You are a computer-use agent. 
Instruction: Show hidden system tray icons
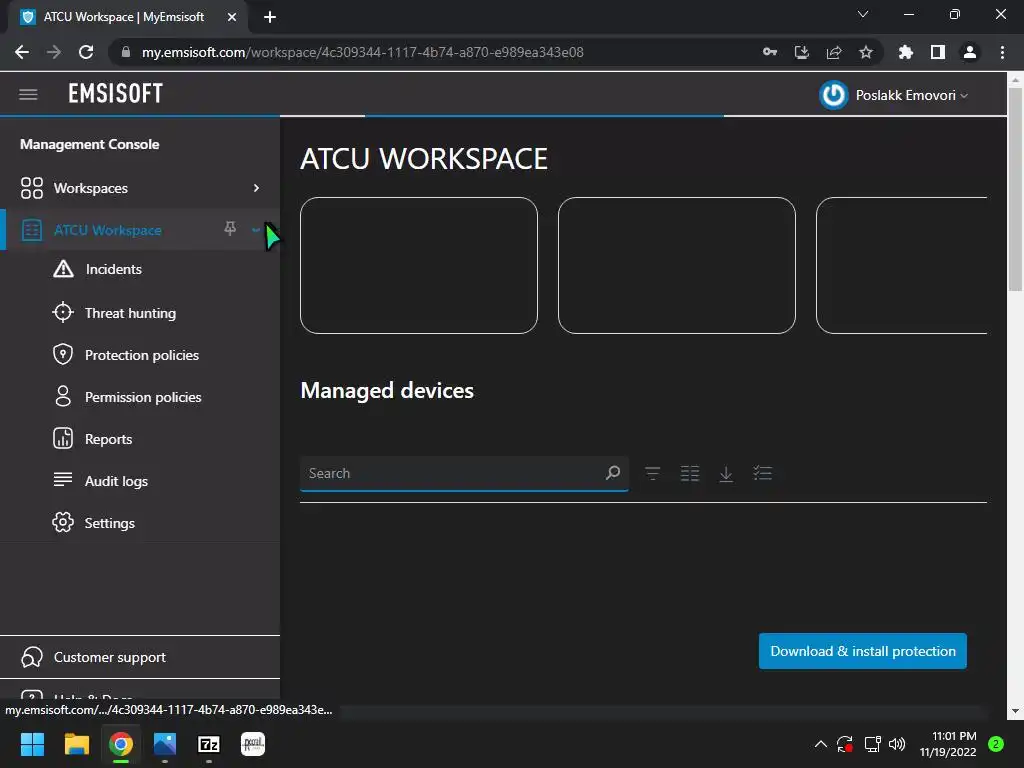pos(820,744)
